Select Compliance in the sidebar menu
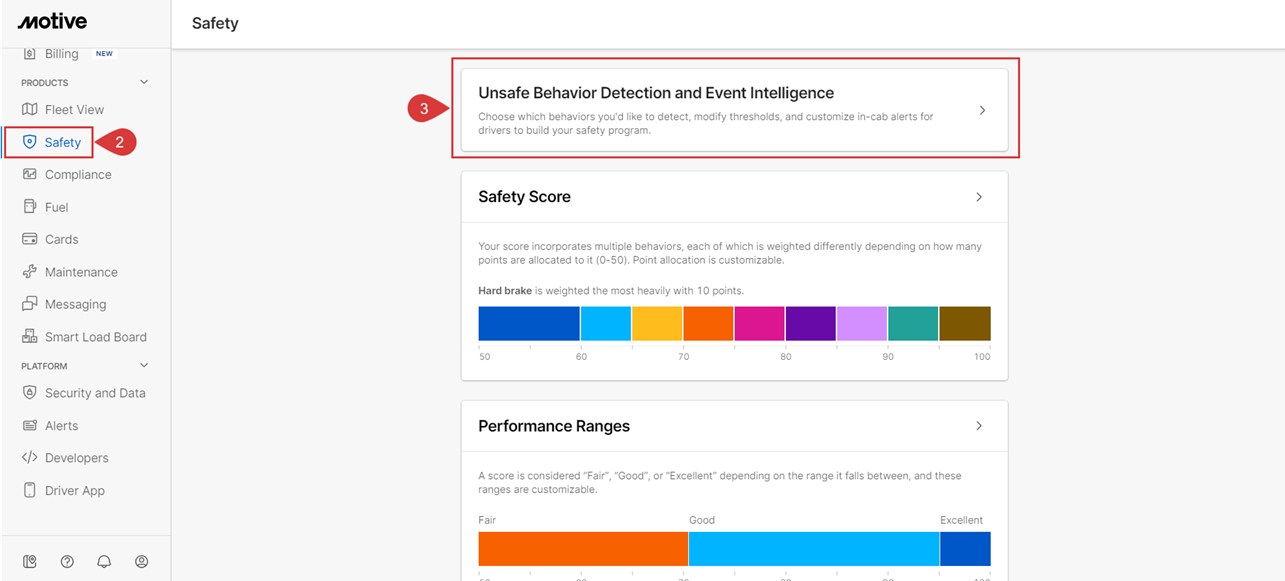The width and height of the screenshot is (1285, 581). [x=78, y=175]
